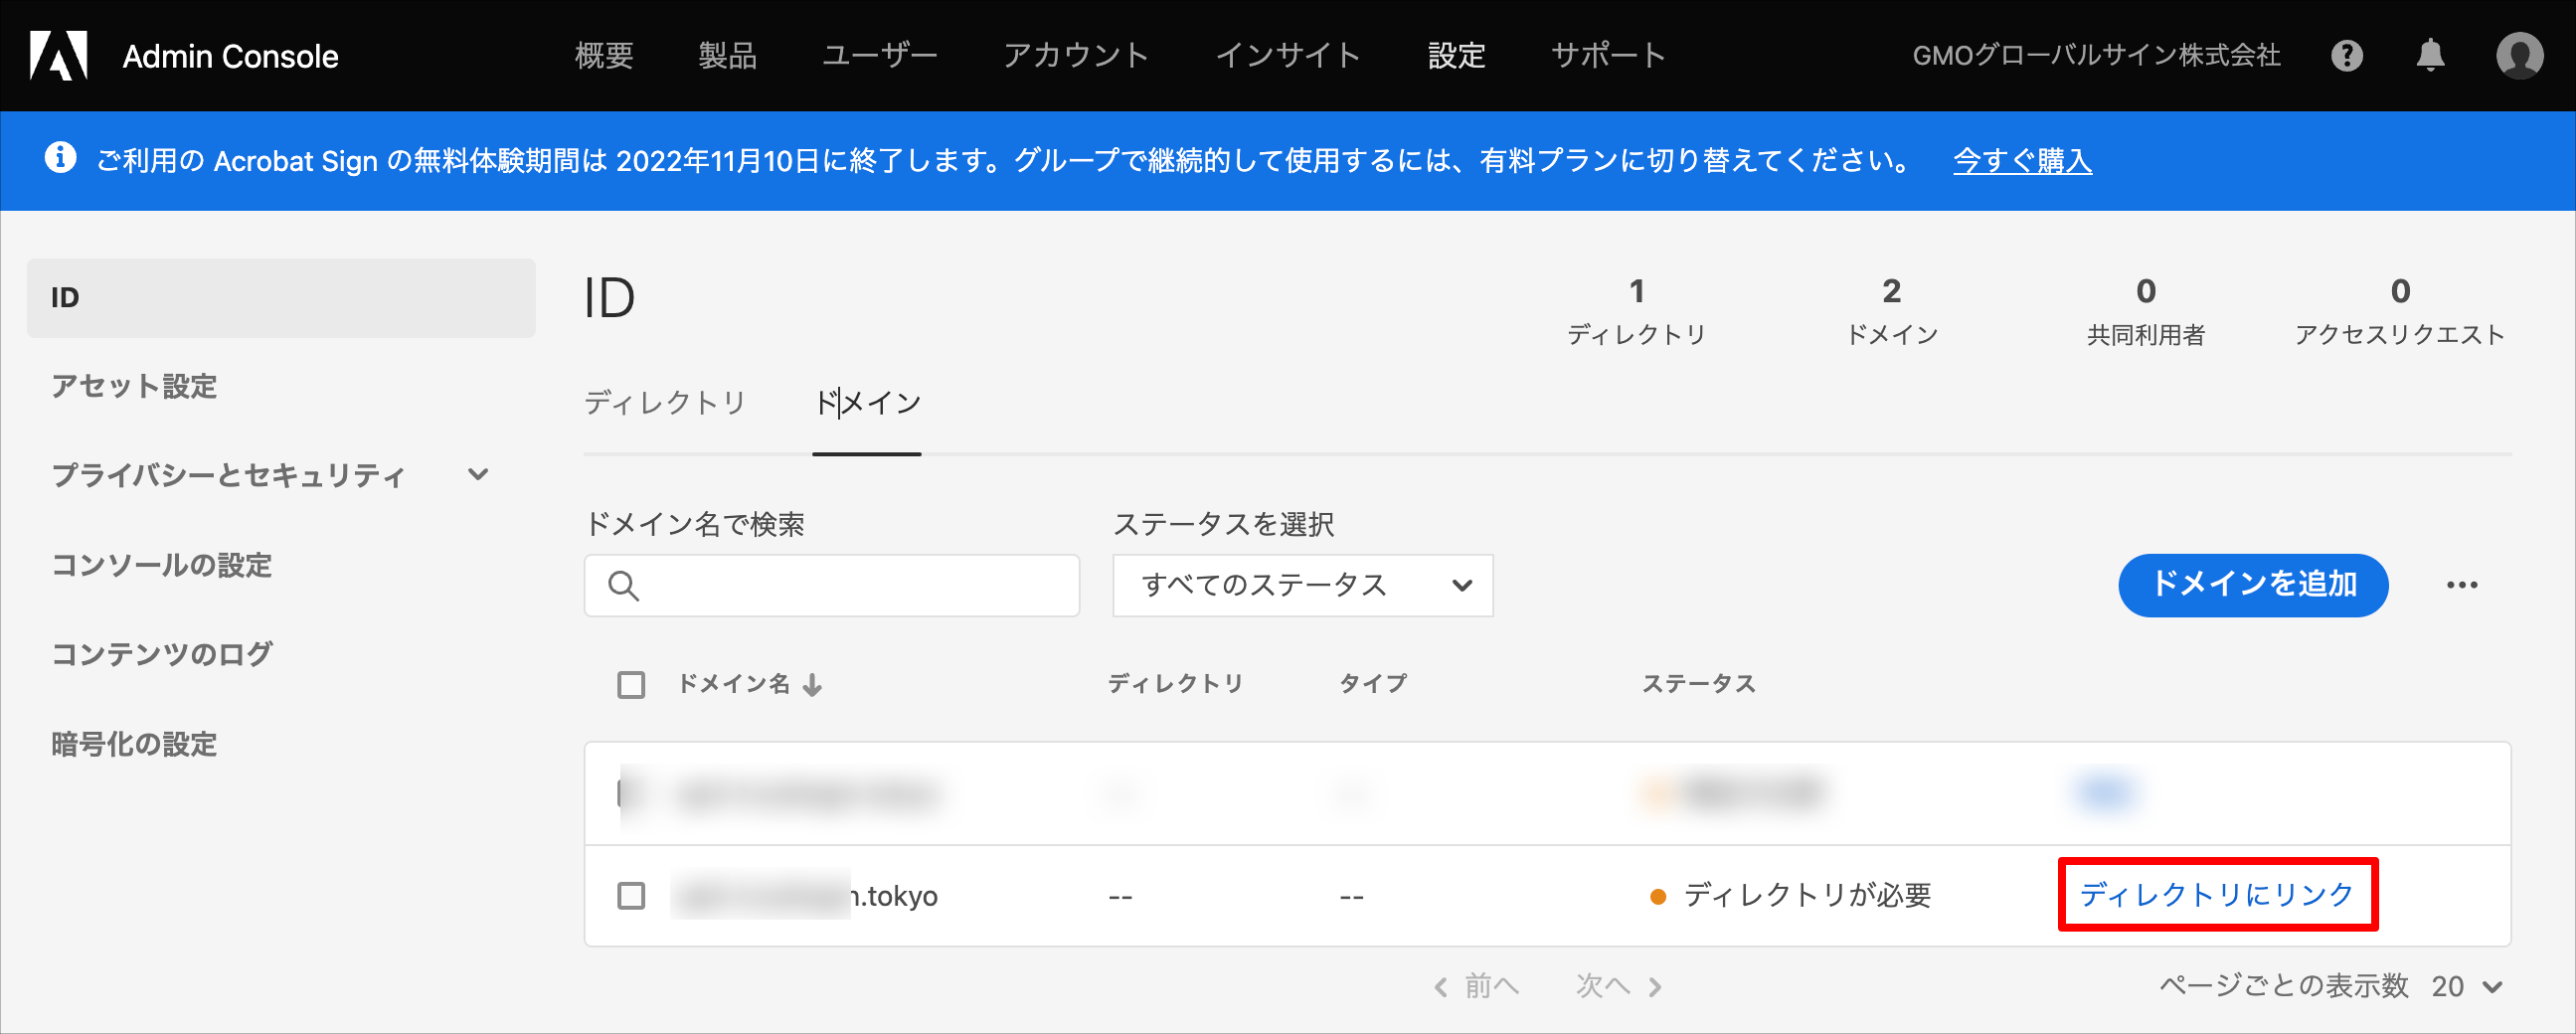This screenshot has width=2576, height=1034.
Task: Open the help question mark icon
Action: 2346,56
